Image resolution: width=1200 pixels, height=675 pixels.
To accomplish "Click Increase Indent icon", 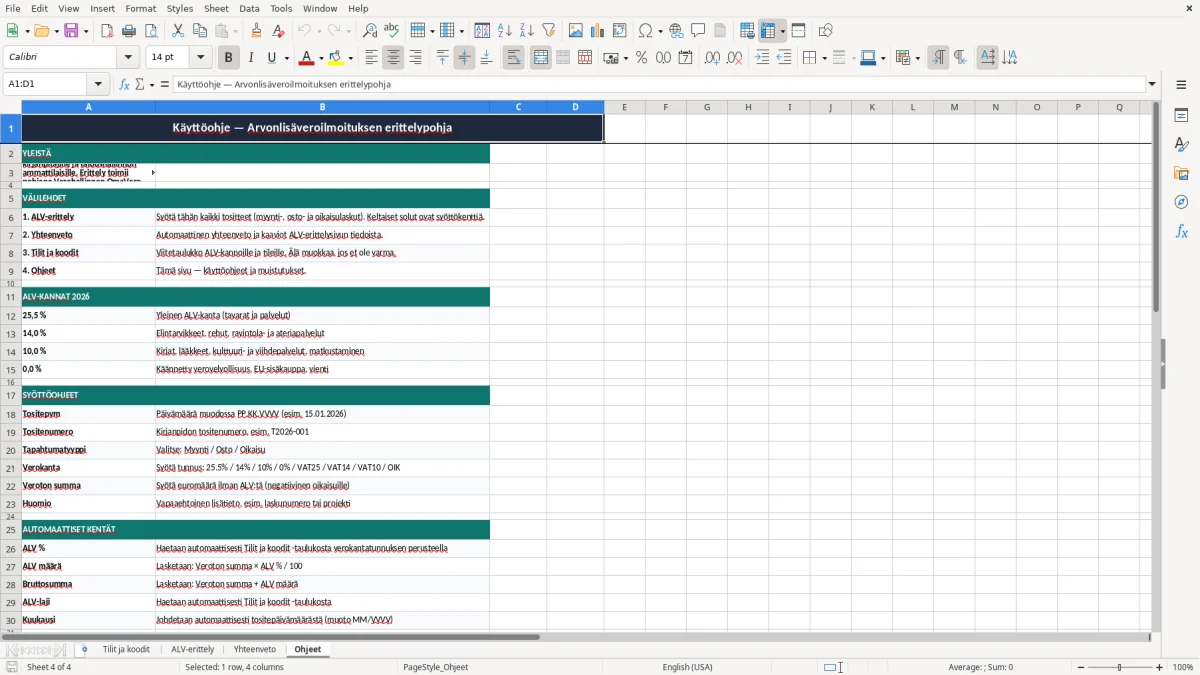I will point(762,58).
